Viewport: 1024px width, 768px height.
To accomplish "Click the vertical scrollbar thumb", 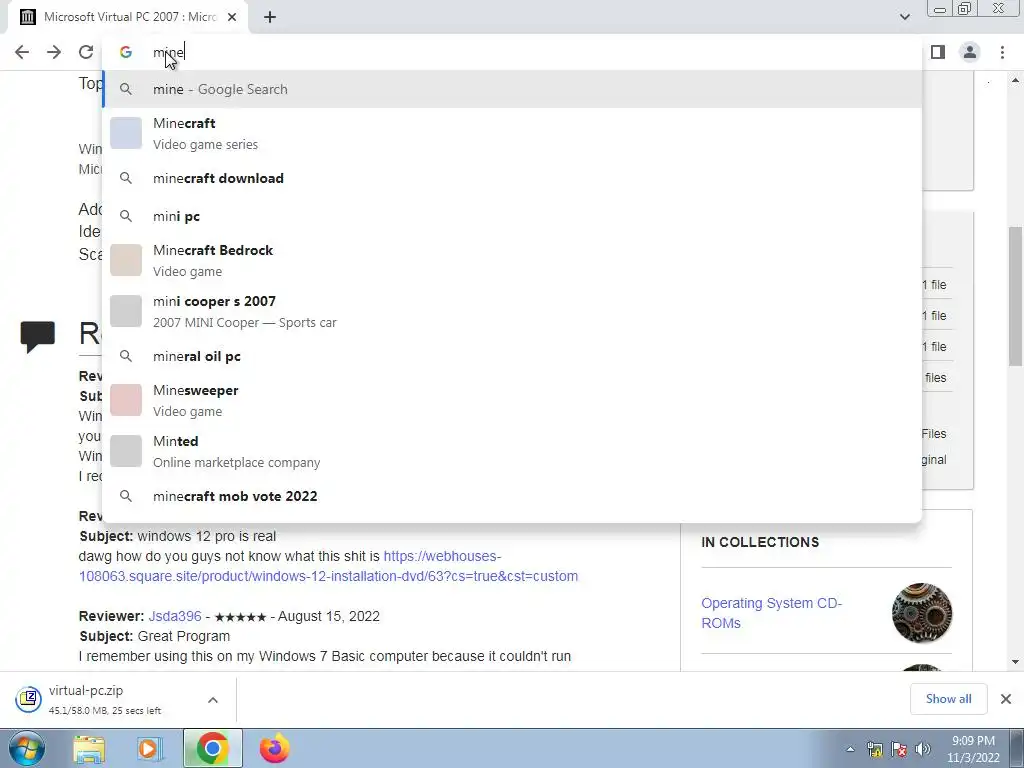I will point(1015,296).
